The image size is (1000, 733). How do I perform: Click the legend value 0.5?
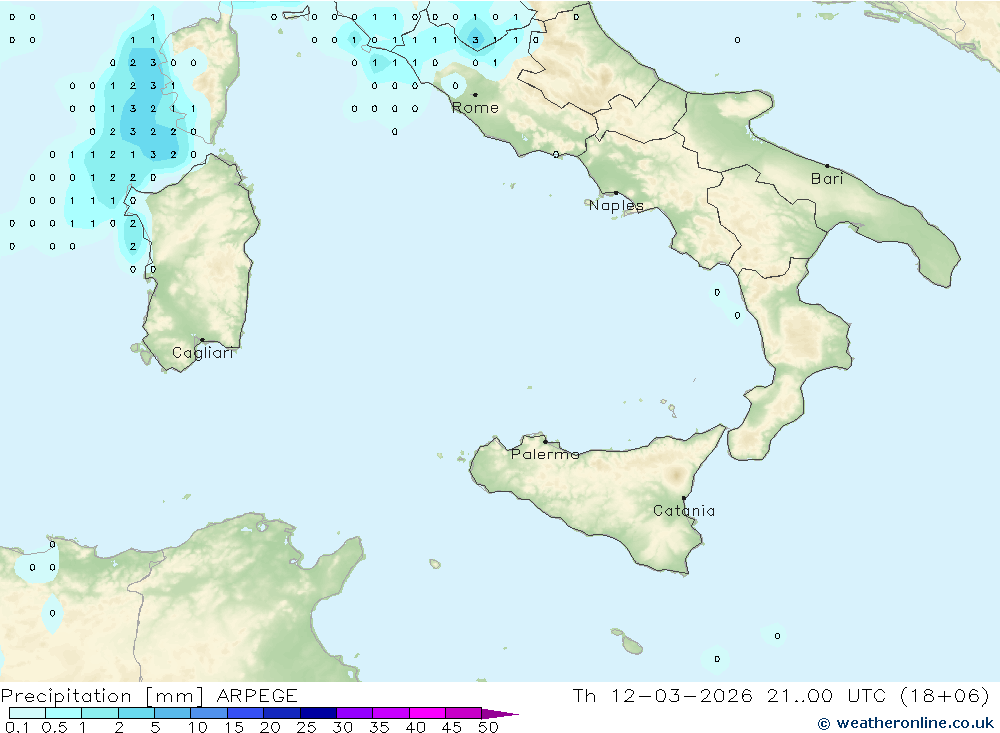click(54, 727)
